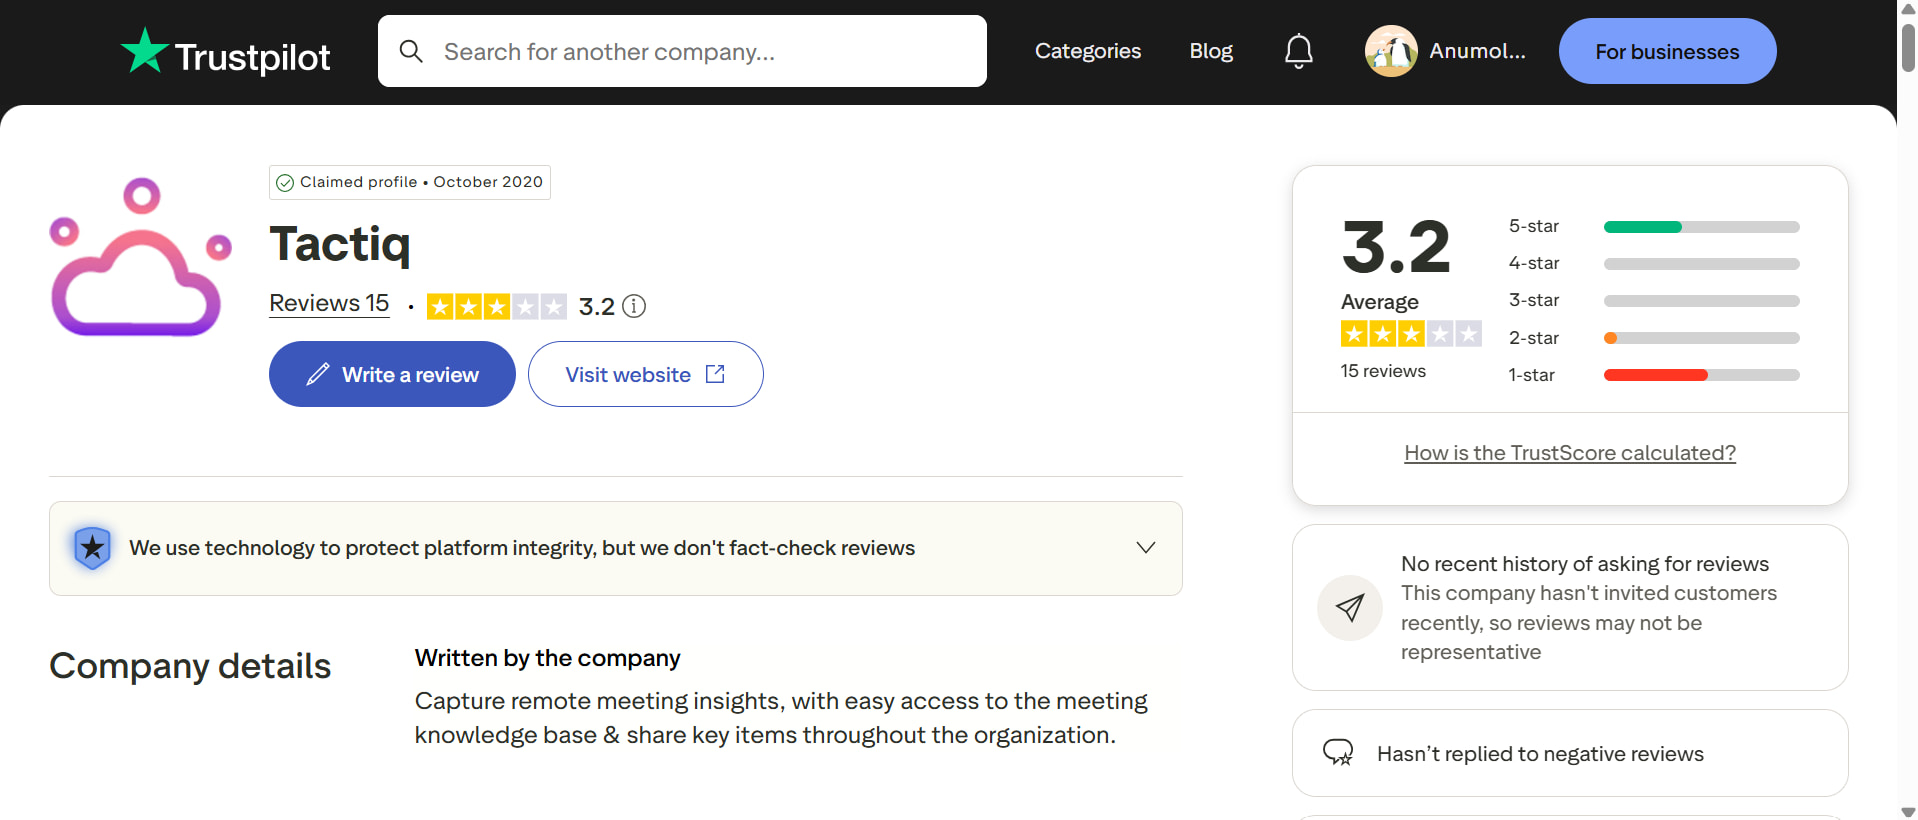Select the 3-star rating row
Viewport: 1918px width, 820px height.
[1654, 301]
